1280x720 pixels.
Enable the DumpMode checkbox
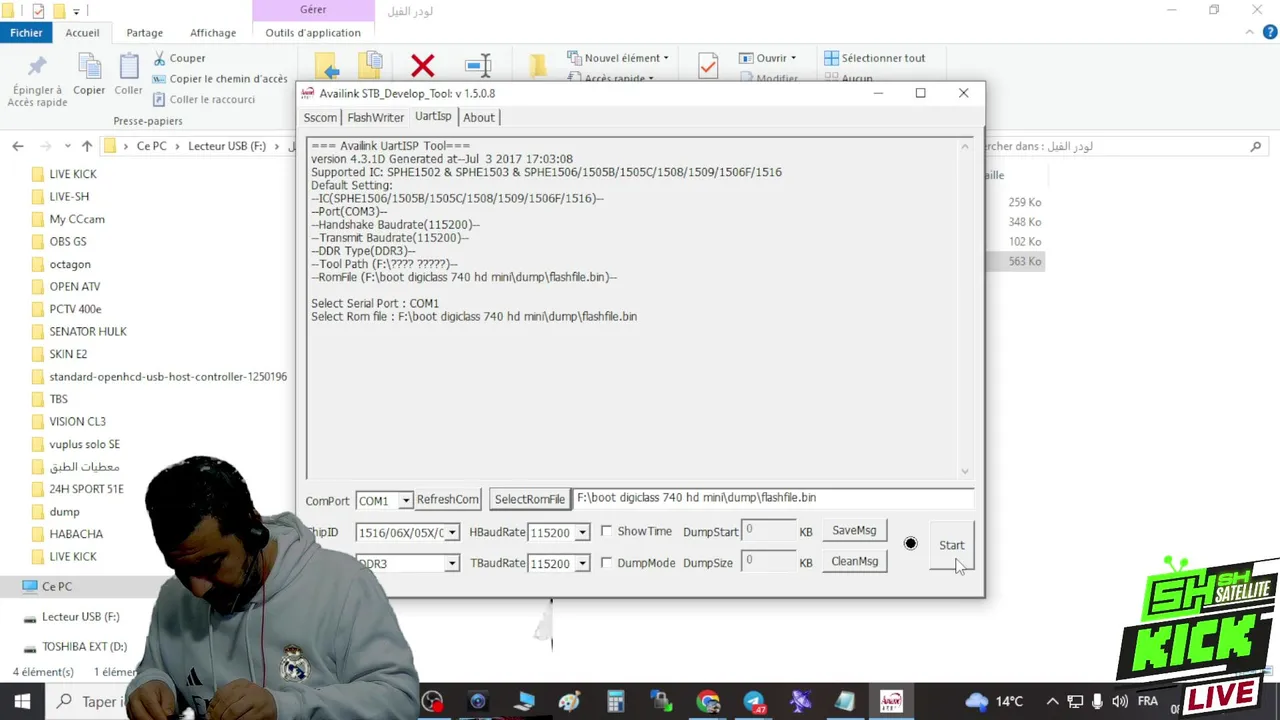click(606, 563)
